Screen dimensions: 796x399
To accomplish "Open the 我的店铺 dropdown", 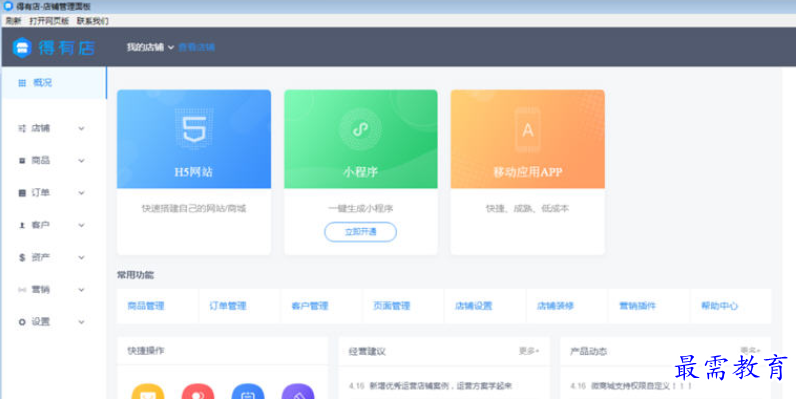I will coord(150,47).
